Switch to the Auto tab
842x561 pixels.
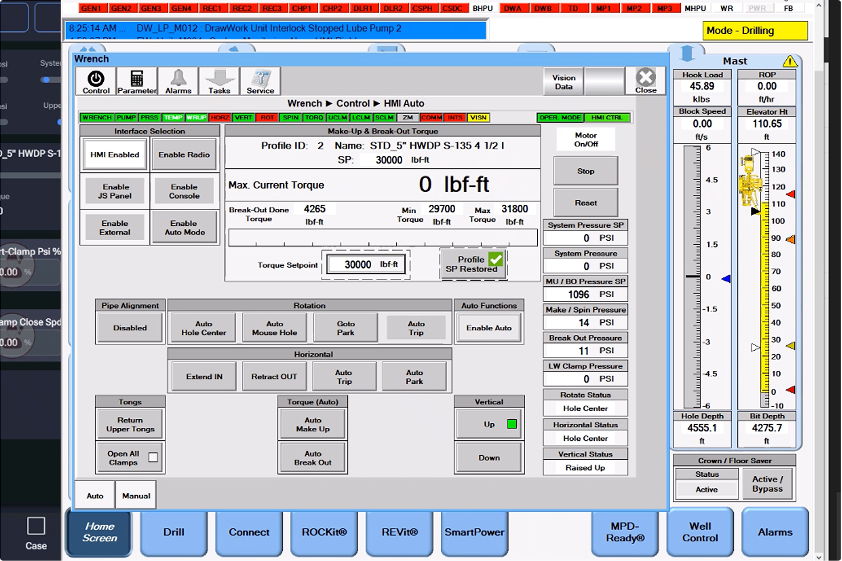[95, 496]
